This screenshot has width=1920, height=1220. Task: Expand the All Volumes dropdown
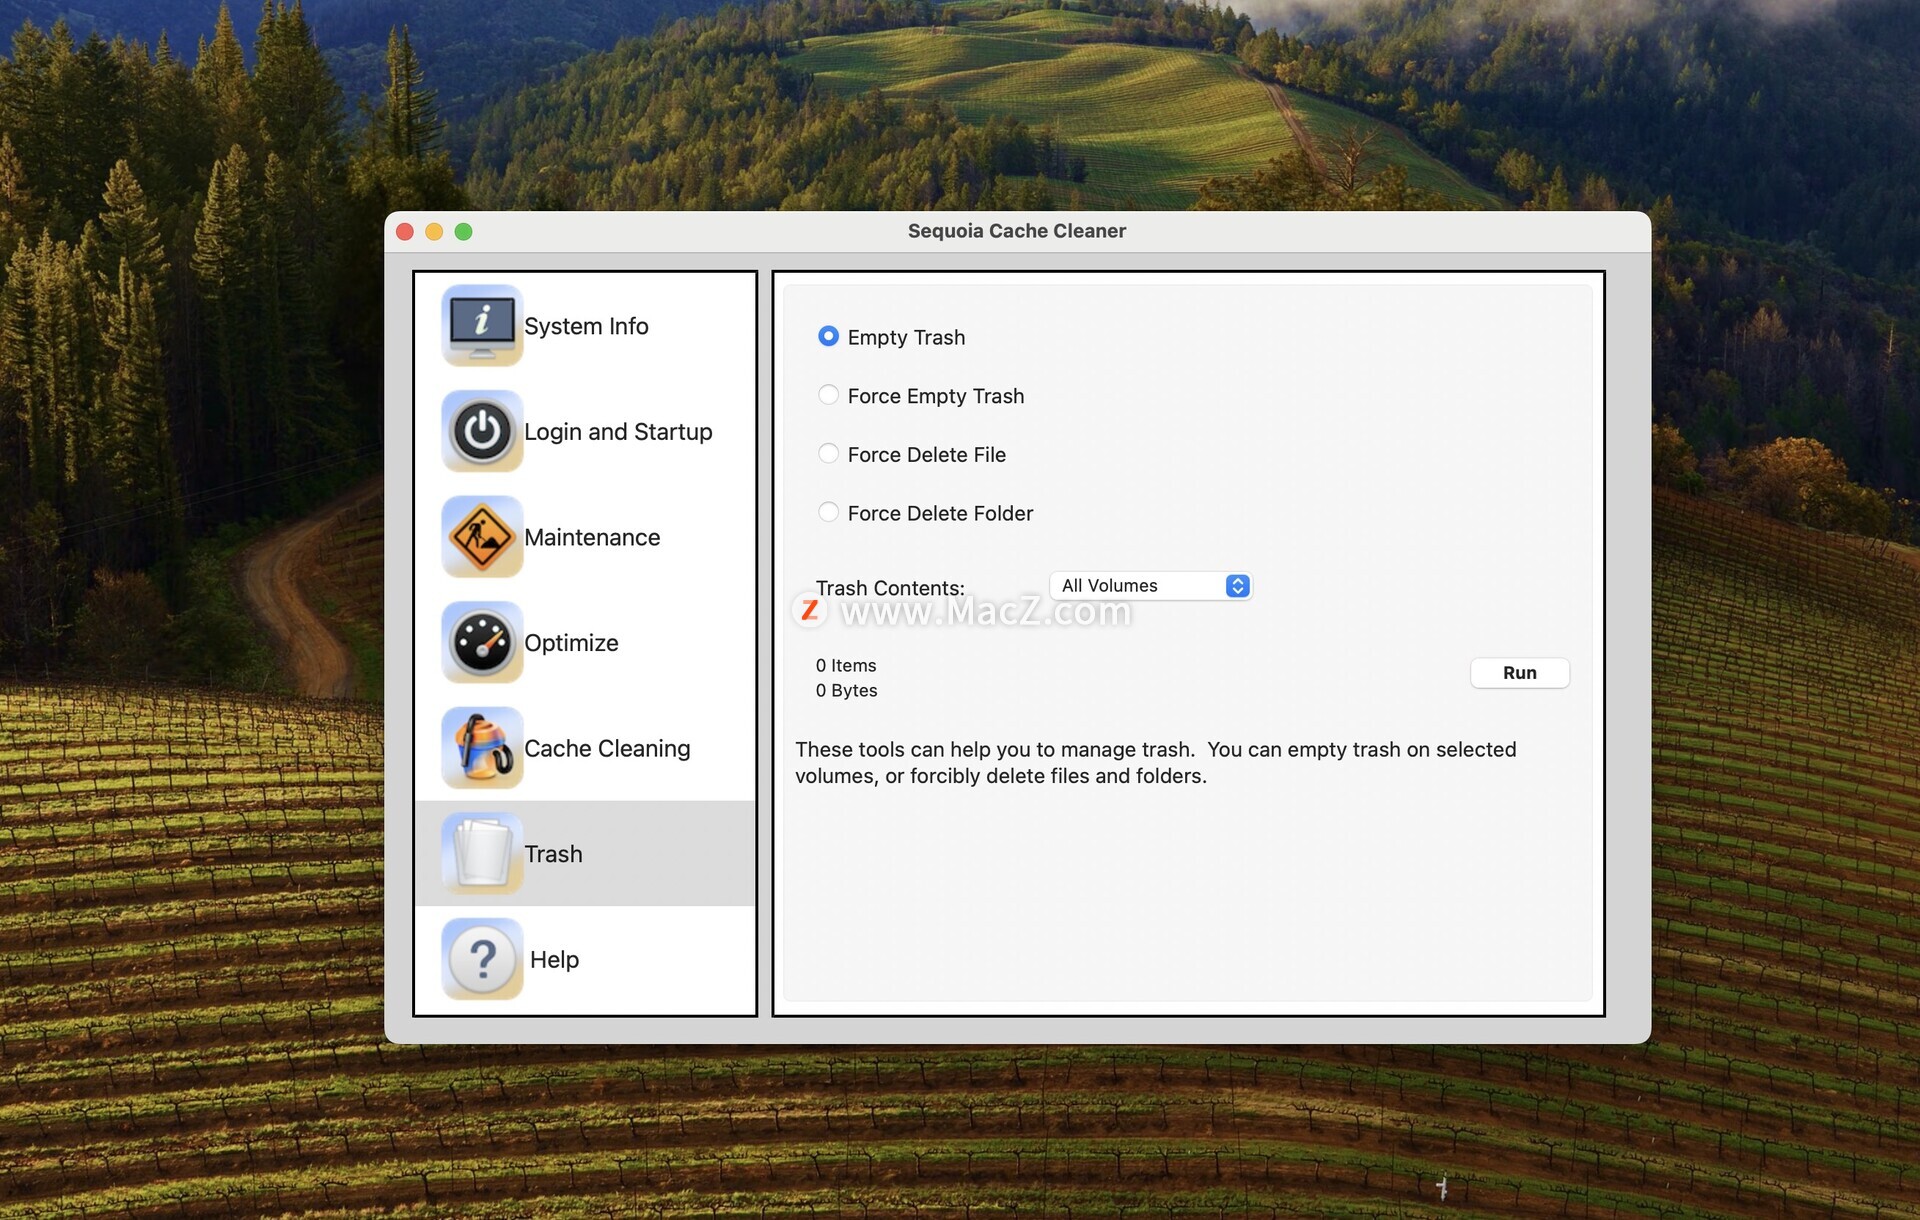tap(1150, 586)
